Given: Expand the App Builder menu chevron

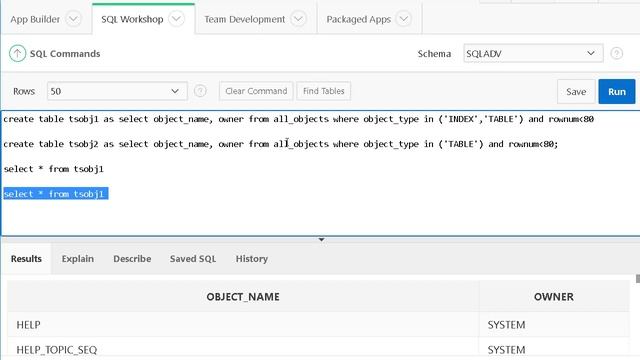Looking at the screenshot, I should point(73,19).
